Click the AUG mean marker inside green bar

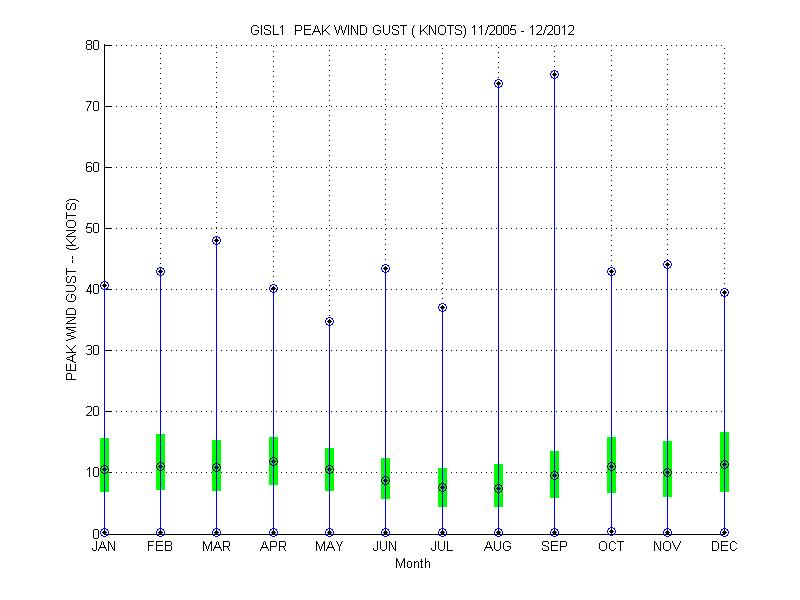[498, 489]
